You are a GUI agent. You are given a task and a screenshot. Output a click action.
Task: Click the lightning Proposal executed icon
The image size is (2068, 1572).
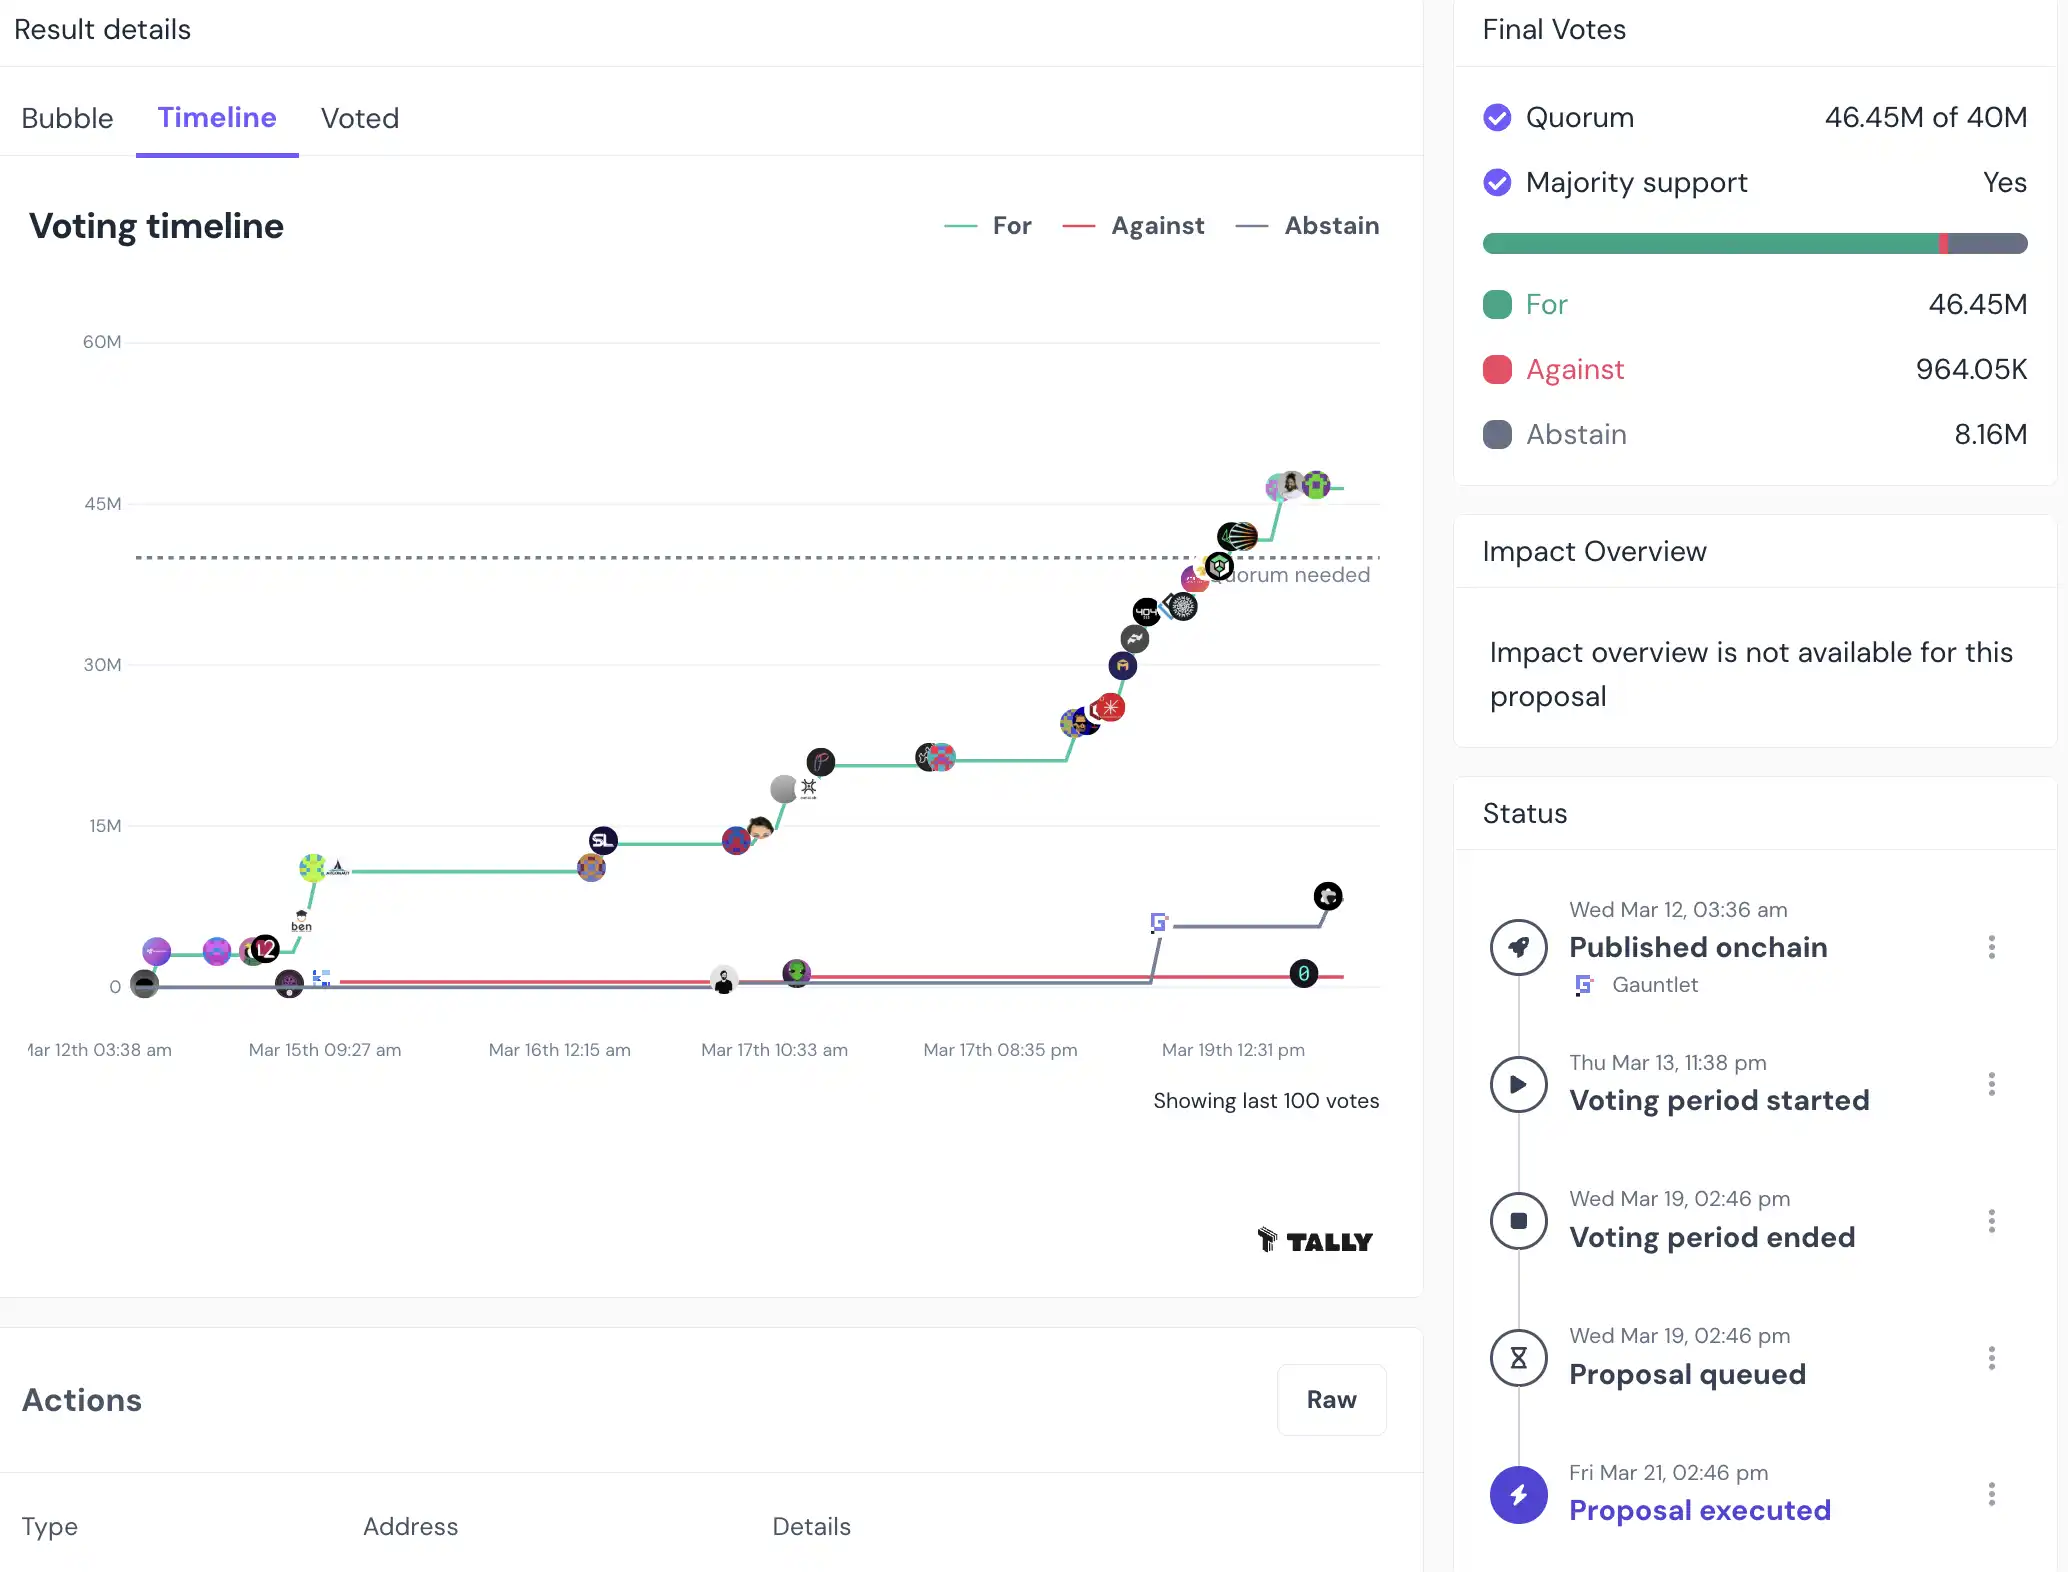tap(1518, 1495)
